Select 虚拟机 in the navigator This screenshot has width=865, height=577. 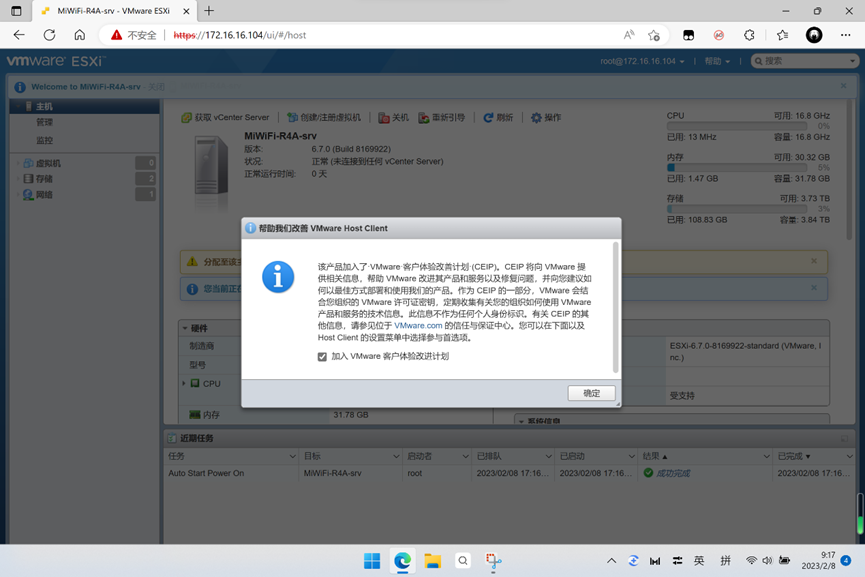tap(48, 163)
